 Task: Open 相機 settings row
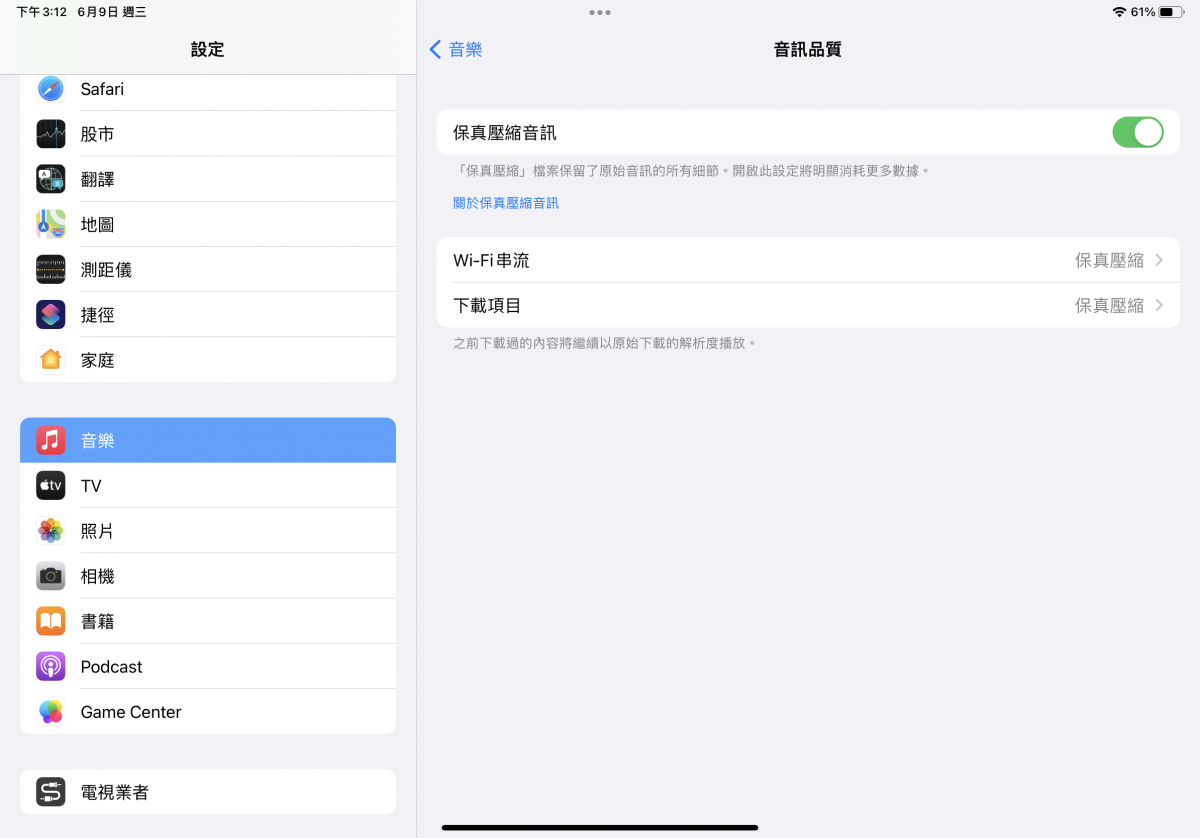208,576
